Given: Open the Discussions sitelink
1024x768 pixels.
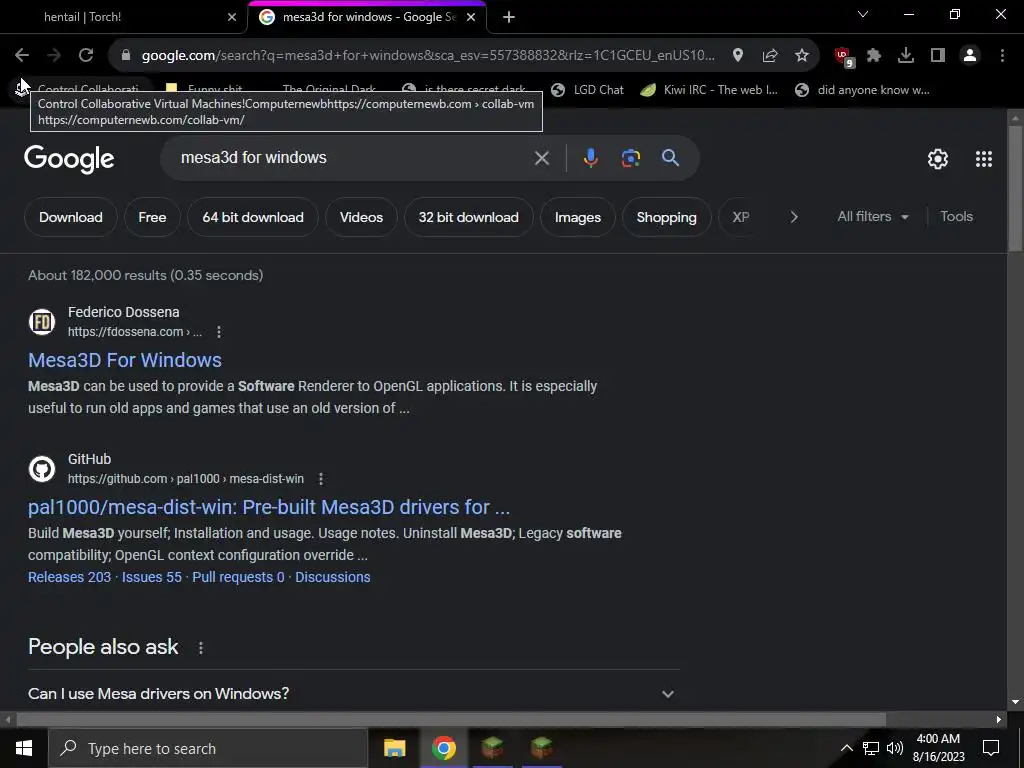Looking at the screenshot, I should 332,577.
